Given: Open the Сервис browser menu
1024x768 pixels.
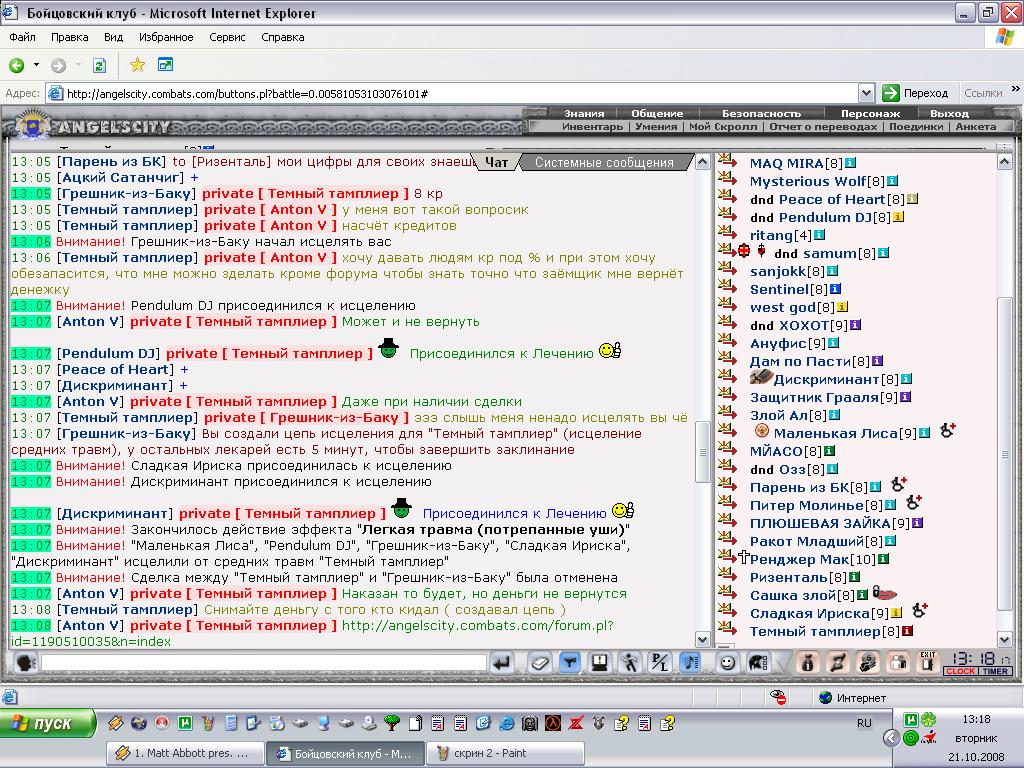Looking at the screenshot, I should (x=227, y=37).
